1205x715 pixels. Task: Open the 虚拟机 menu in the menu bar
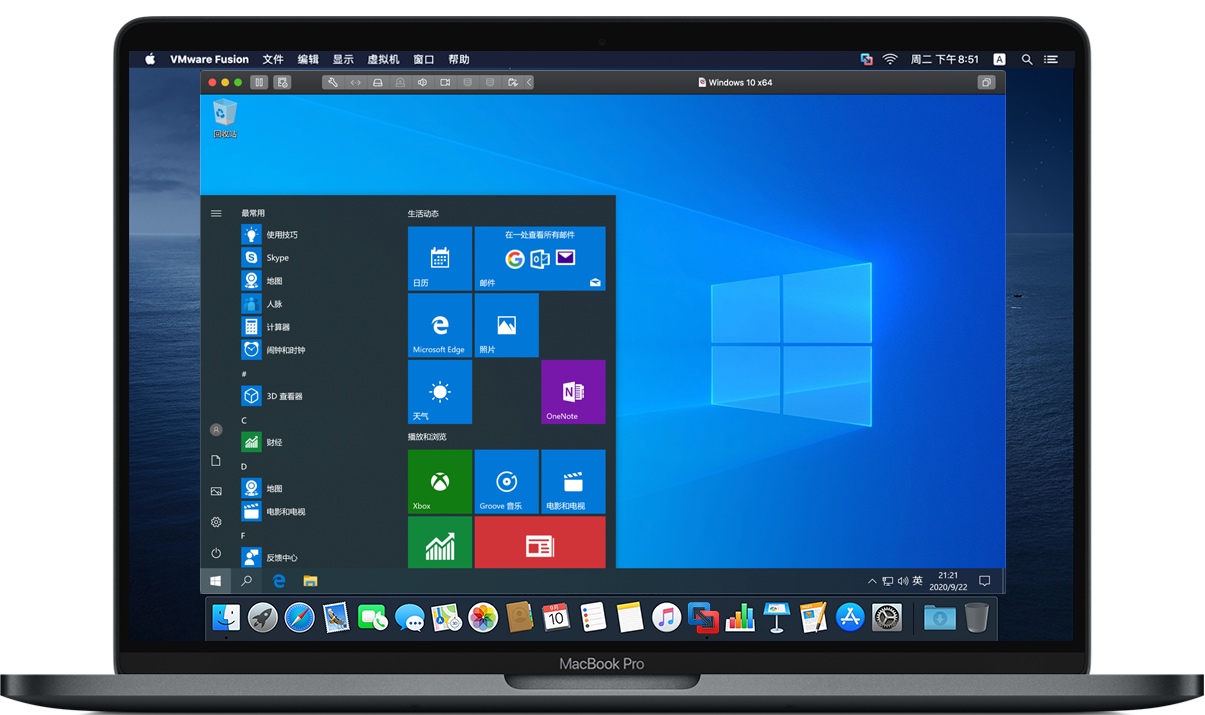[383, 60]
